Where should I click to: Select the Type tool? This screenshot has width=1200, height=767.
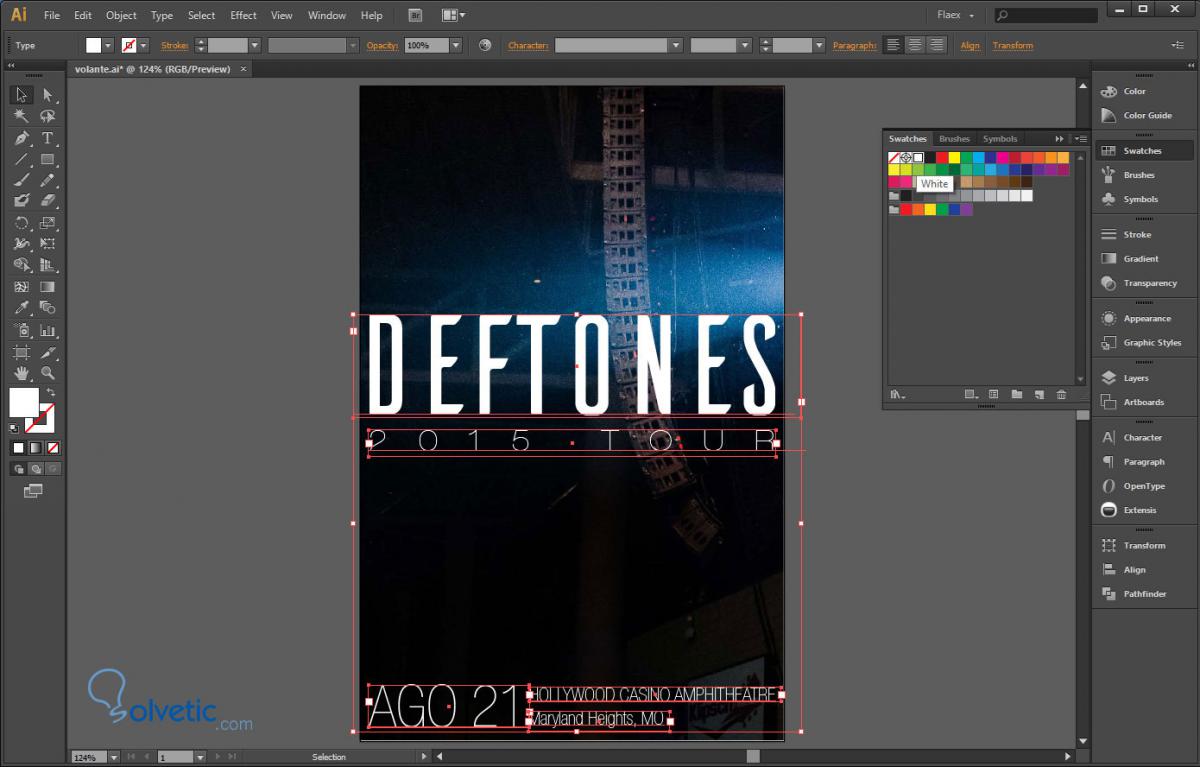pyautogui.click(x=47, y=138)
